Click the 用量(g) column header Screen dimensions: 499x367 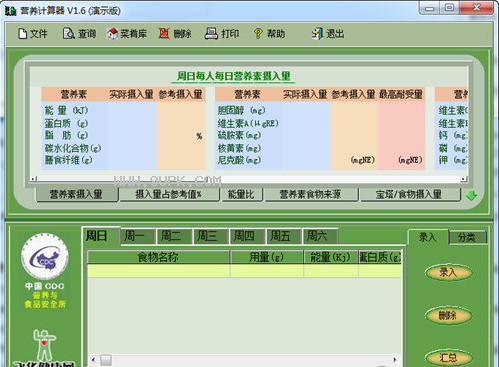266,257
